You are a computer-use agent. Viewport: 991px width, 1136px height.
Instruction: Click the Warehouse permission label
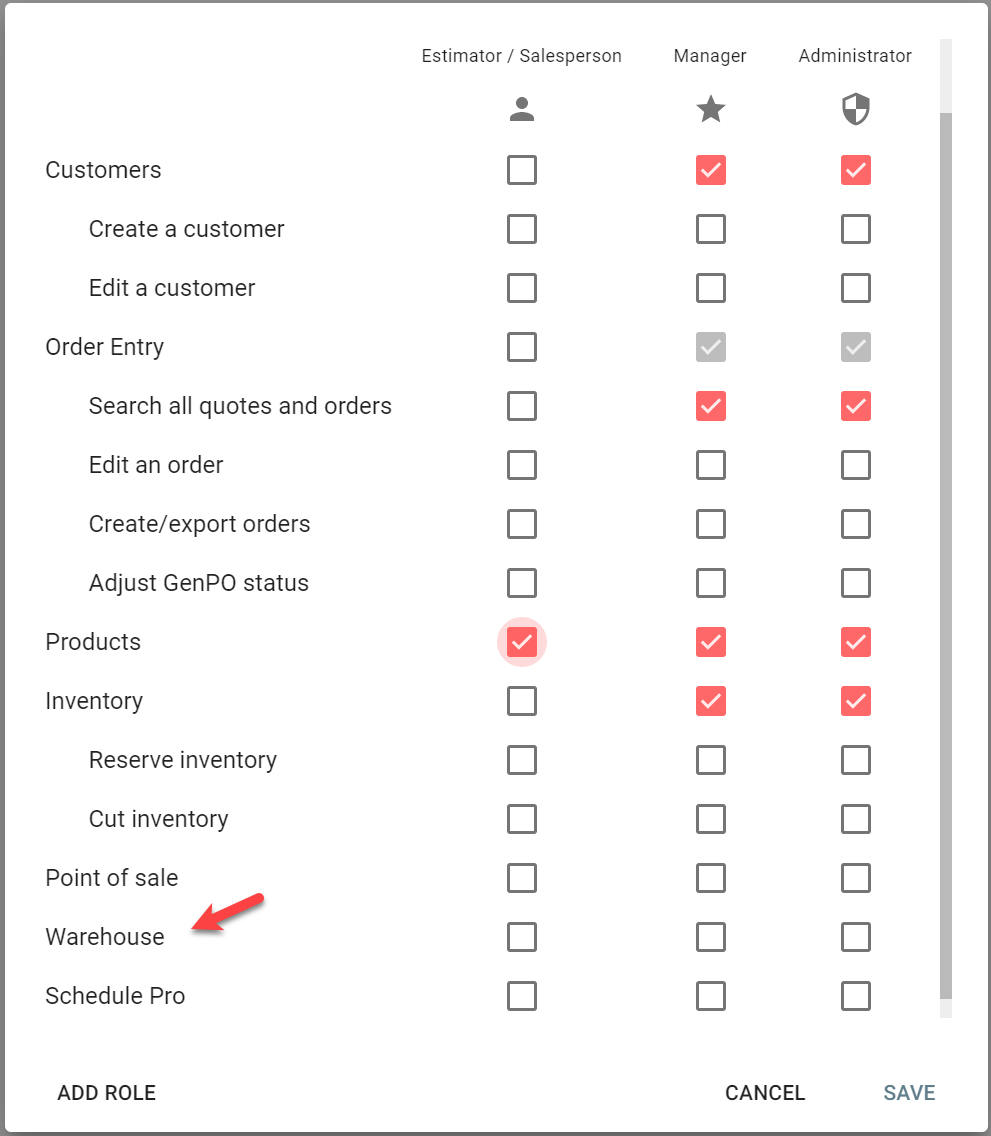[105, 937]
